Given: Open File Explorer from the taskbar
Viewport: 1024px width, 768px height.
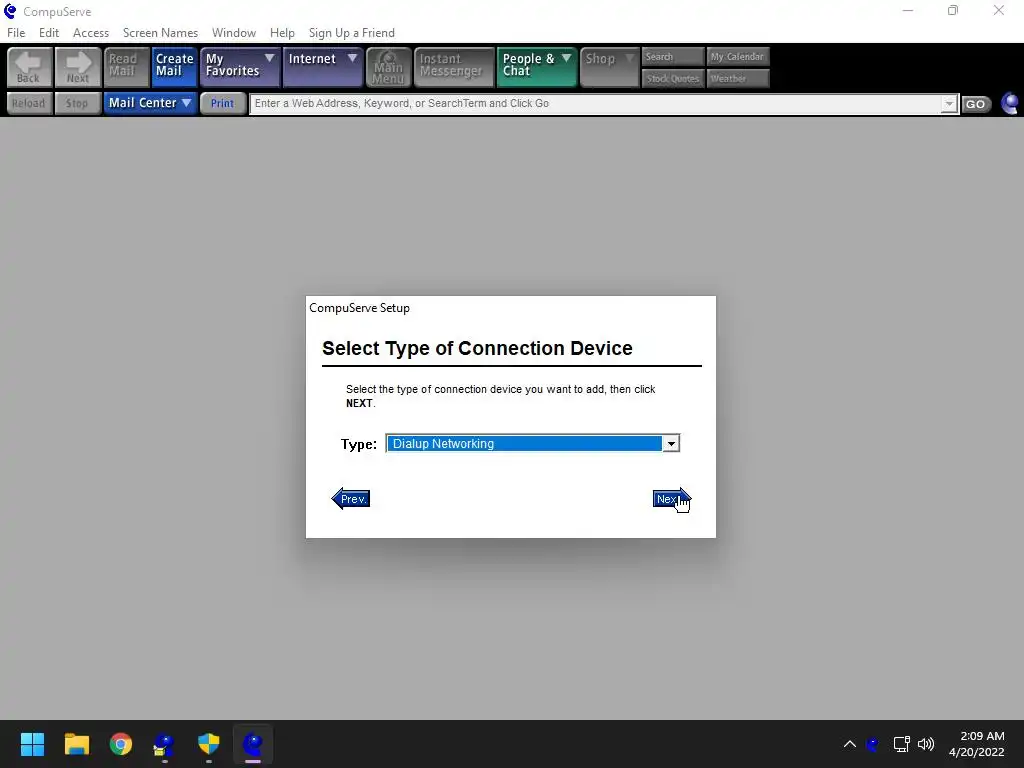Looking at the screenshot, I should (76, 744).
